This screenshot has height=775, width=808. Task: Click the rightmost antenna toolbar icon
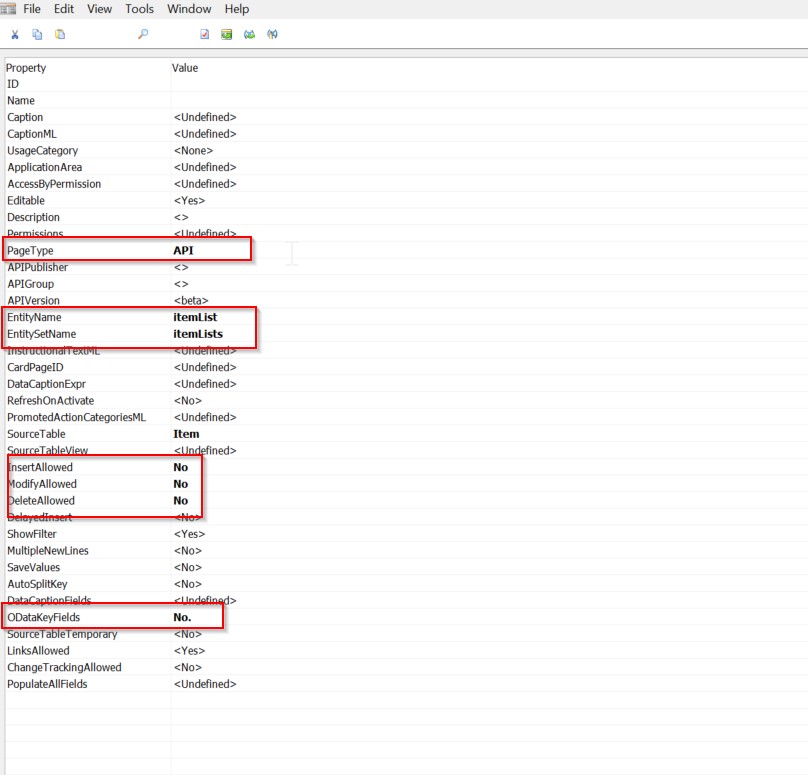[272, 34]
